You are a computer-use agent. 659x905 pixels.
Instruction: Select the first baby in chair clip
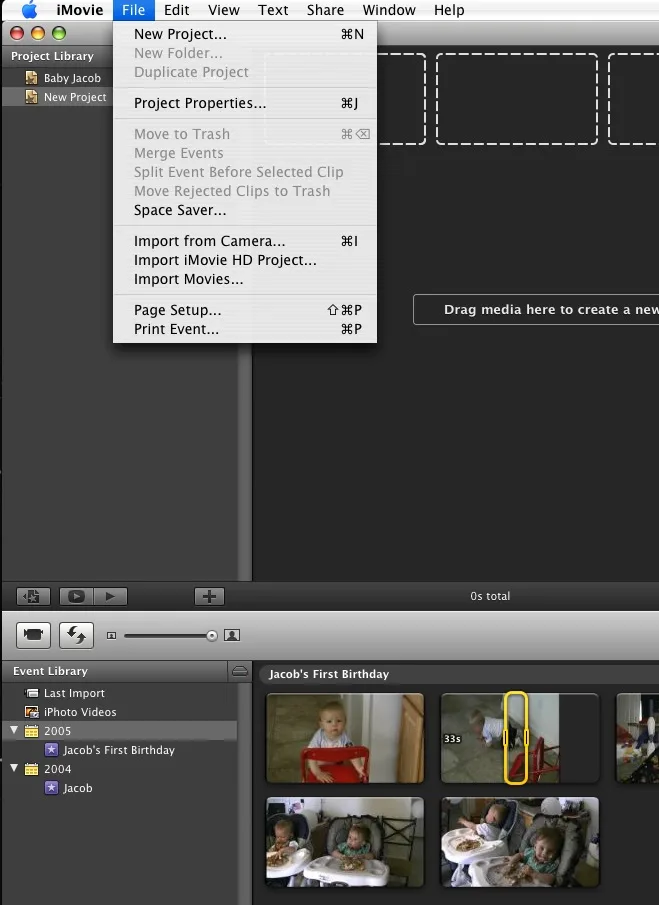[x=345, y=738]
